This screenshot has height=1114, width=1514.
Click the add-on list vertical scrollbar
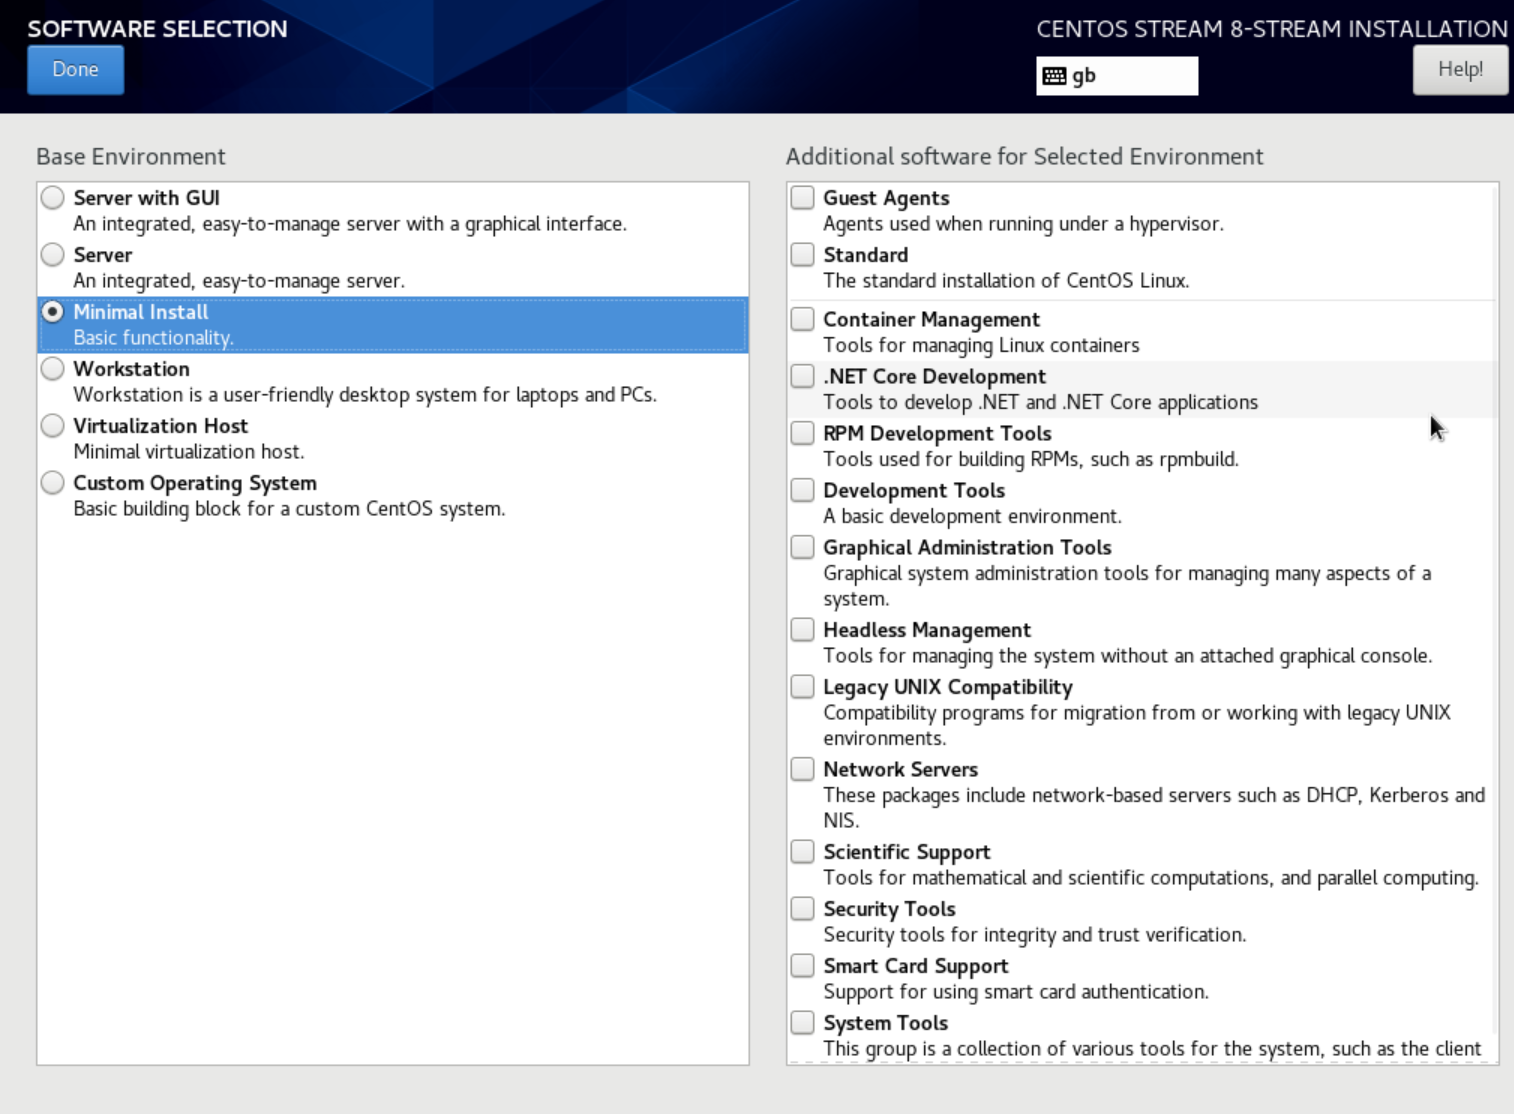(x=1494, y=610)
